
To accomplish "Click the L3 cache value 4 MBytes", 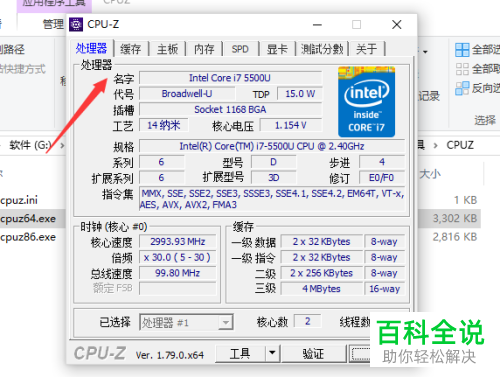I will (322, 289).
